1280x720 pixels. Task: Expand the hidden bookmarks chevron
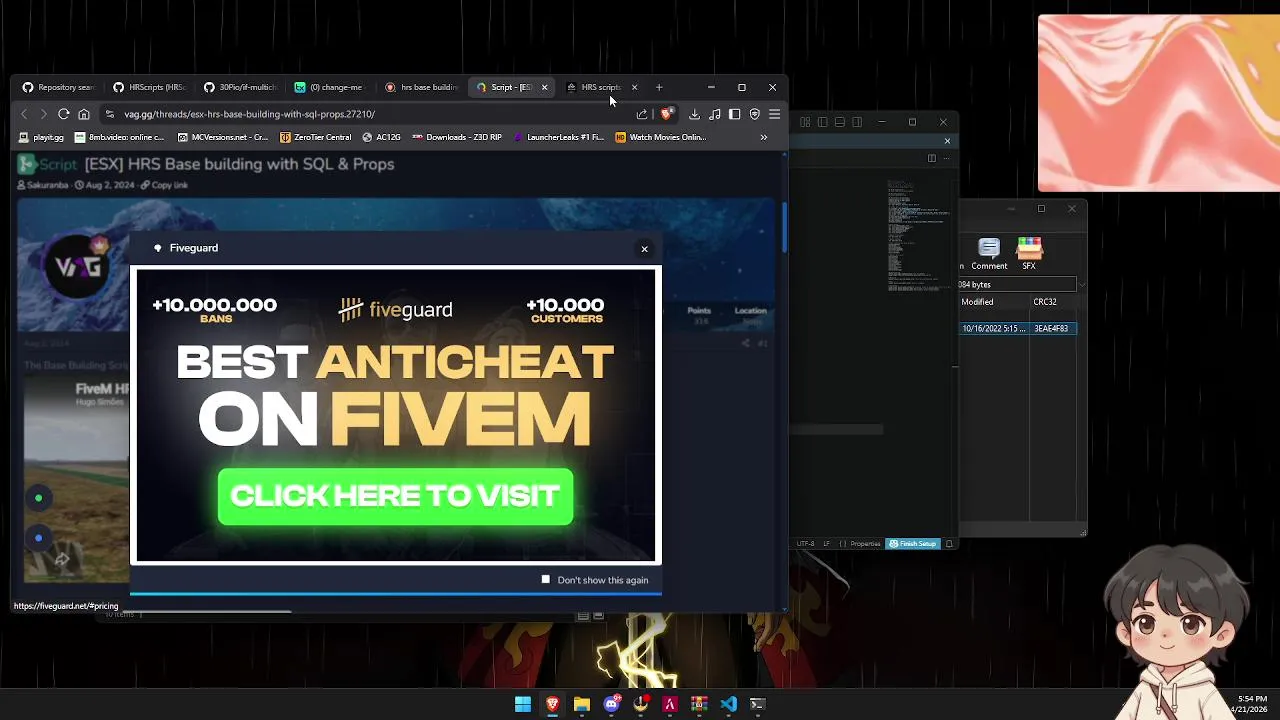tap(764, 137)
